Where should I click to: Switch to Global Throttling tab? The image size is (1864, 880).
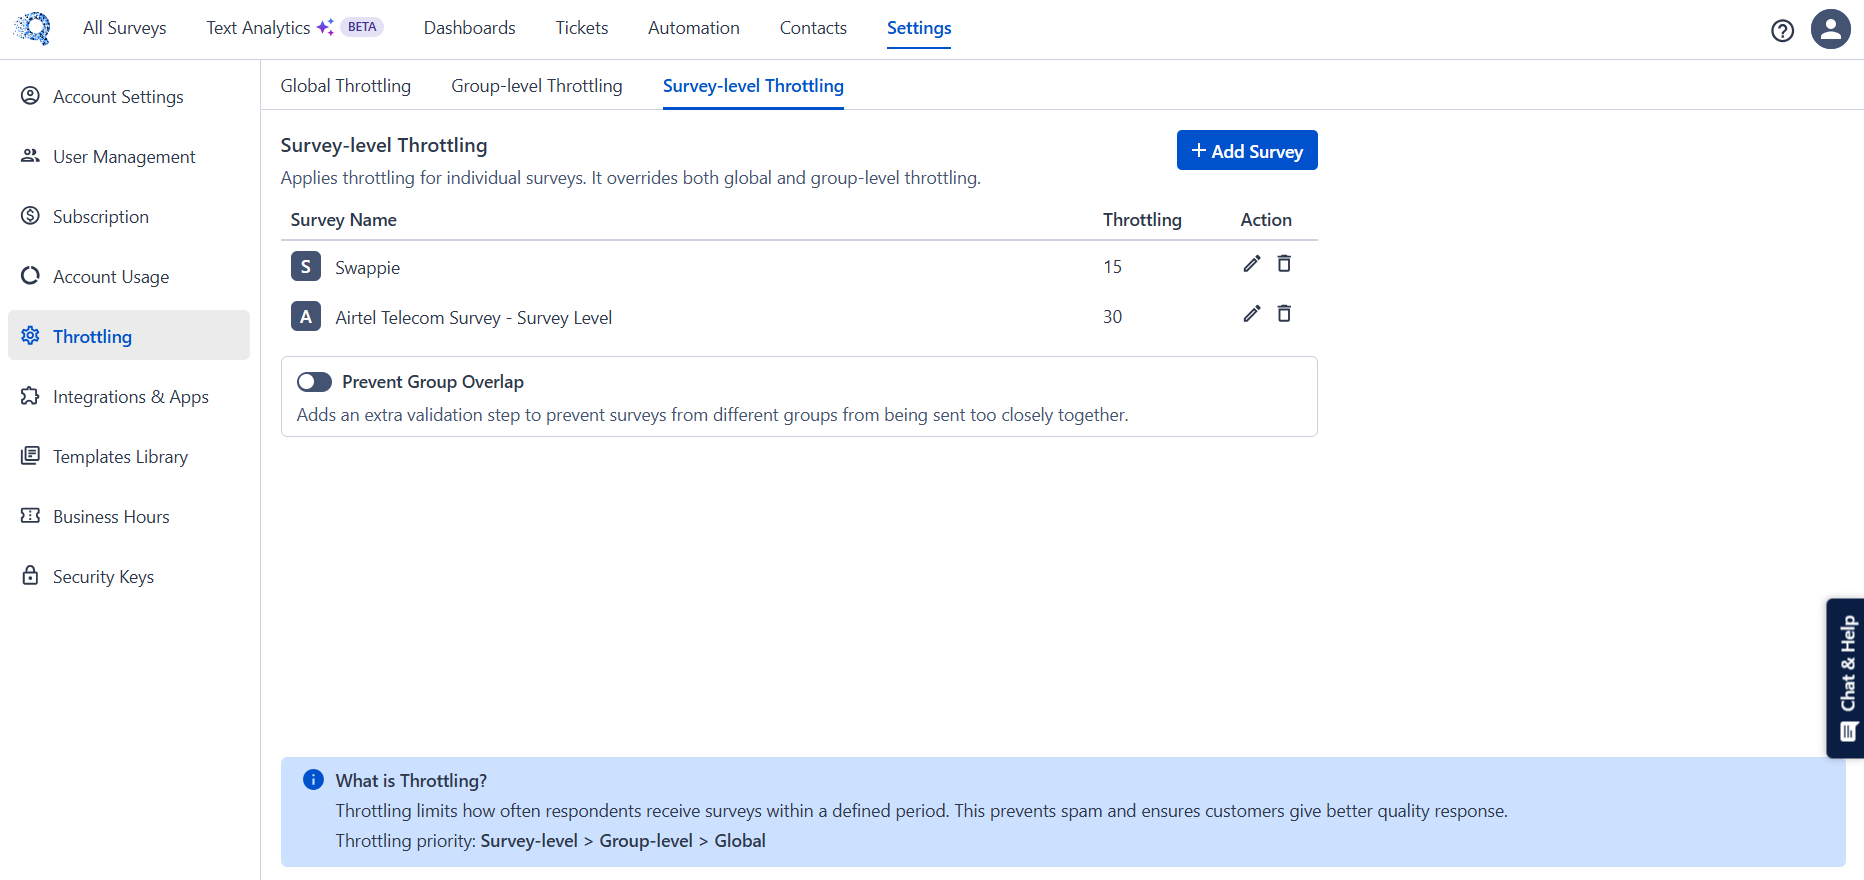pyautogui.click(x=345, y=86)
